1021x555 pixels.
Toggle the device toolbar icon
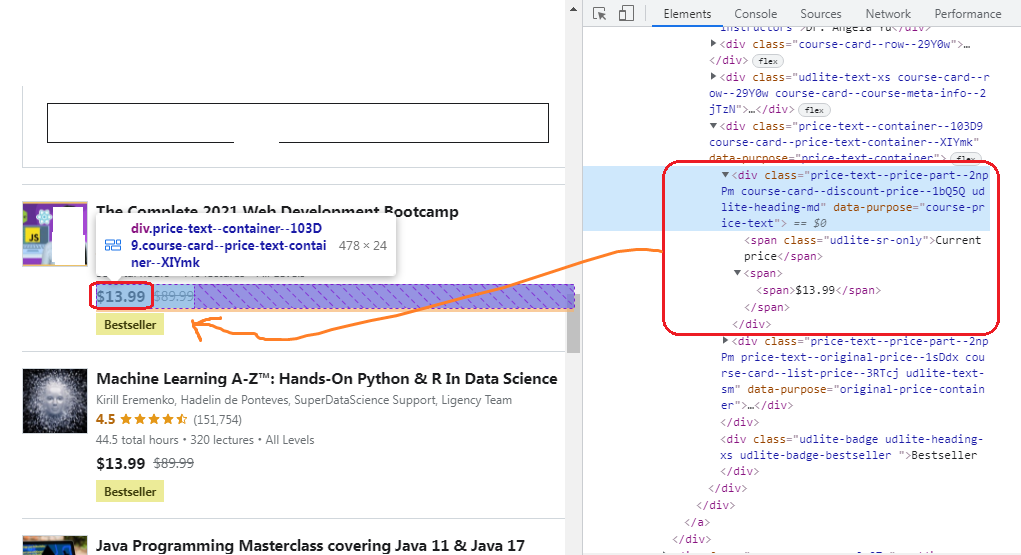point(626,14)
